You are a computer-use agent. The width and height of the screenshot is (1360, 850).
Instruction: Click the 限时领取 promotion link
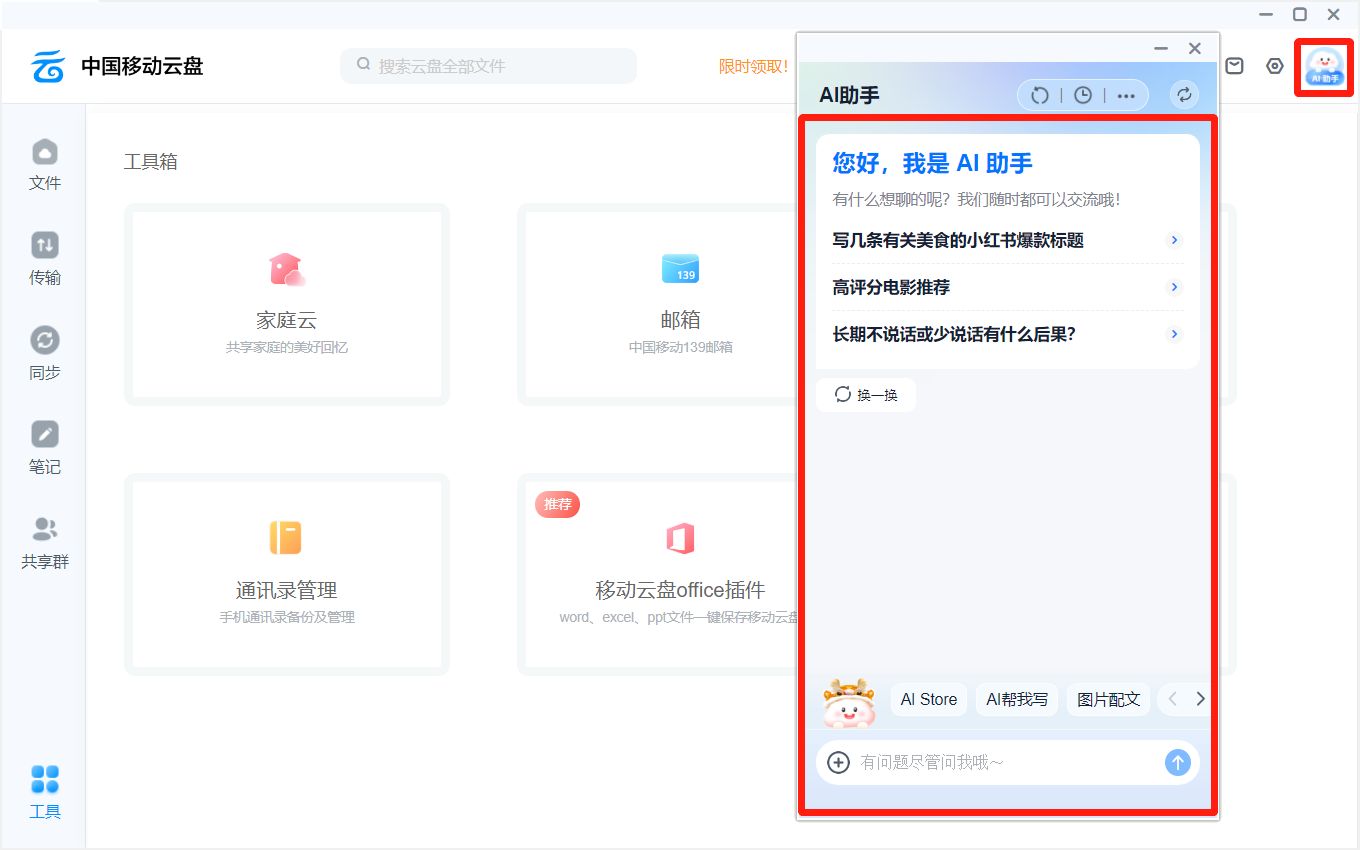(x=753, y=66)
